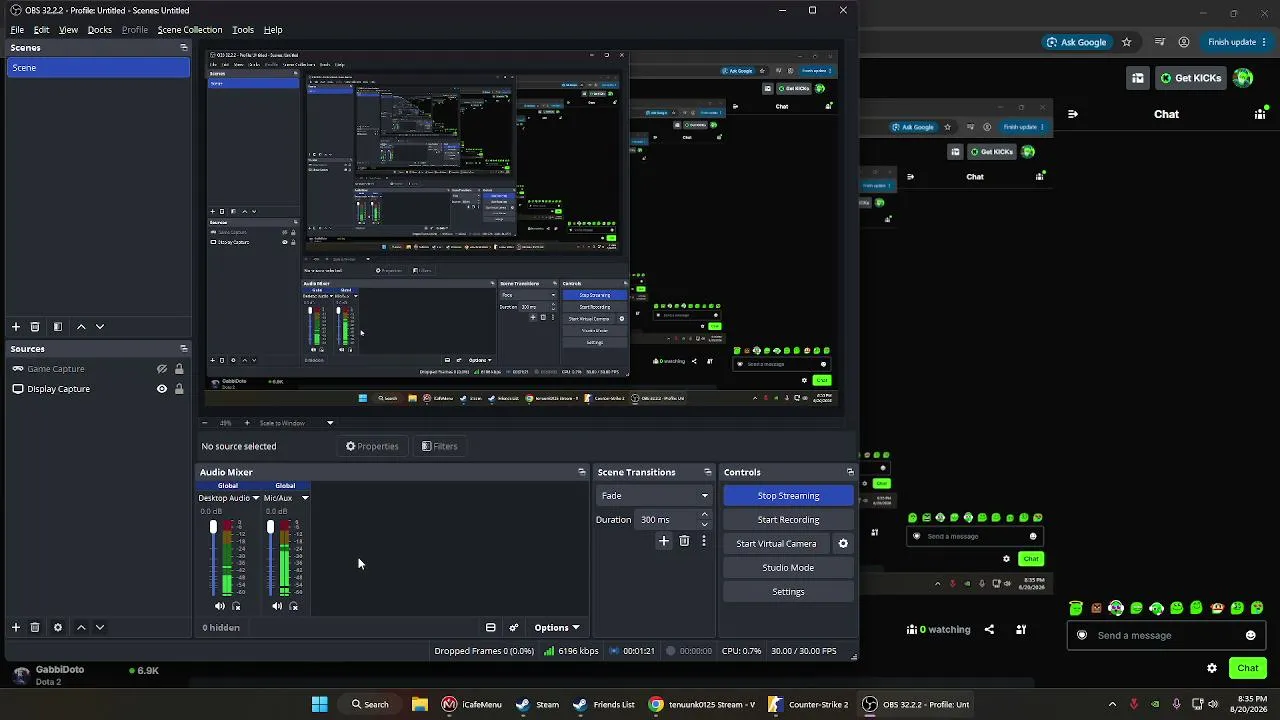The width and height of the screenshot is (1280, 720).
Task: Open virtual camera settings gear
Action: tap(843, 544)
